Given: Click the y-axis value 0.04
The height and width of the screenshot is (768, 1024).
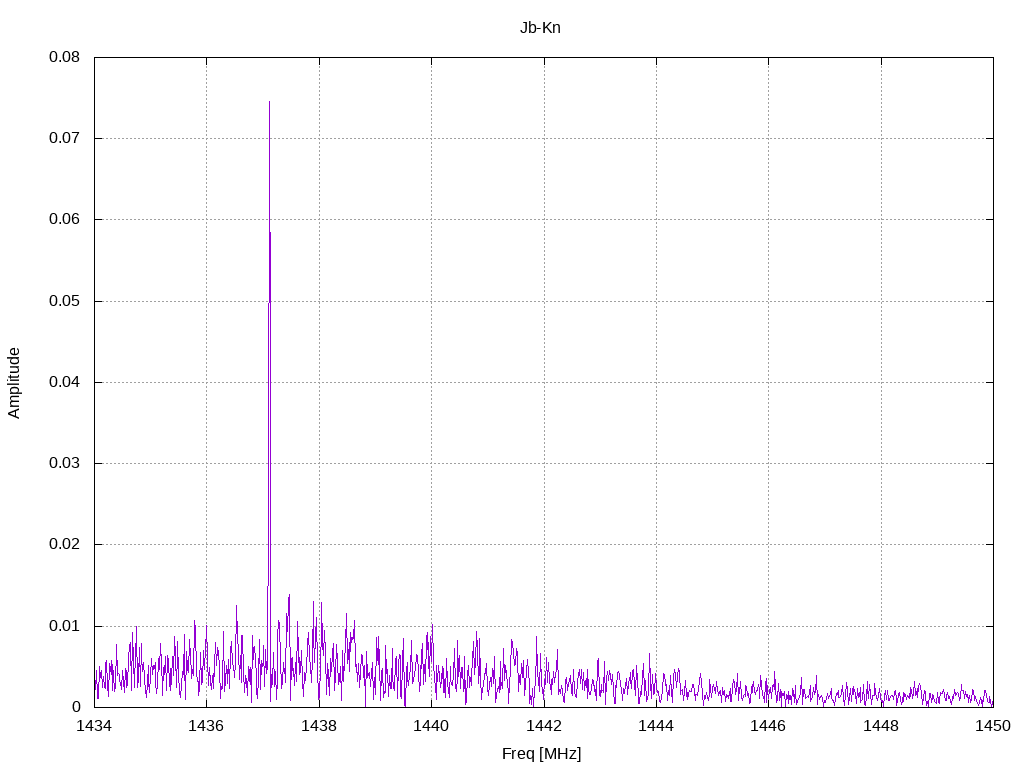Looking at the screenshot, I should (65, 381).
